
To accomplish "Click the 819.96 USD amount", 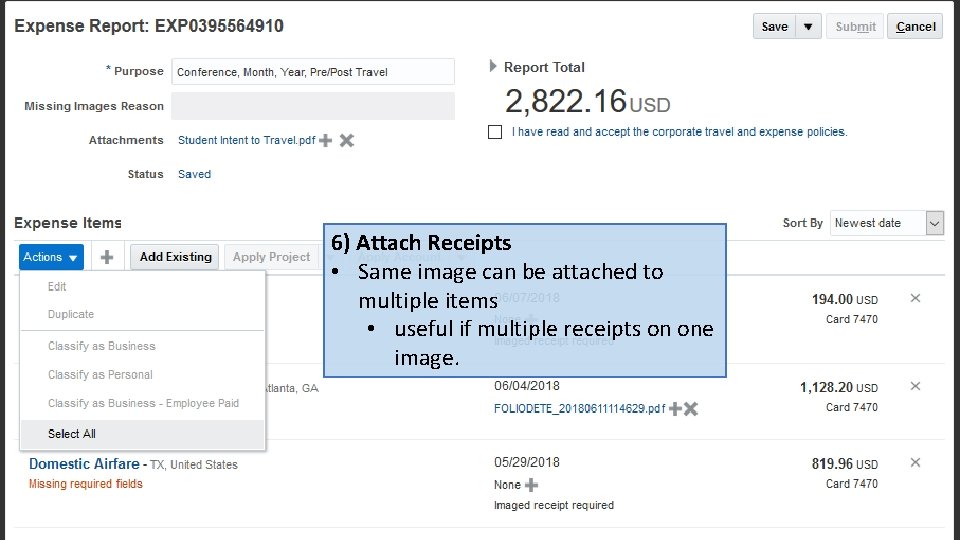I will tap(845, 464).
